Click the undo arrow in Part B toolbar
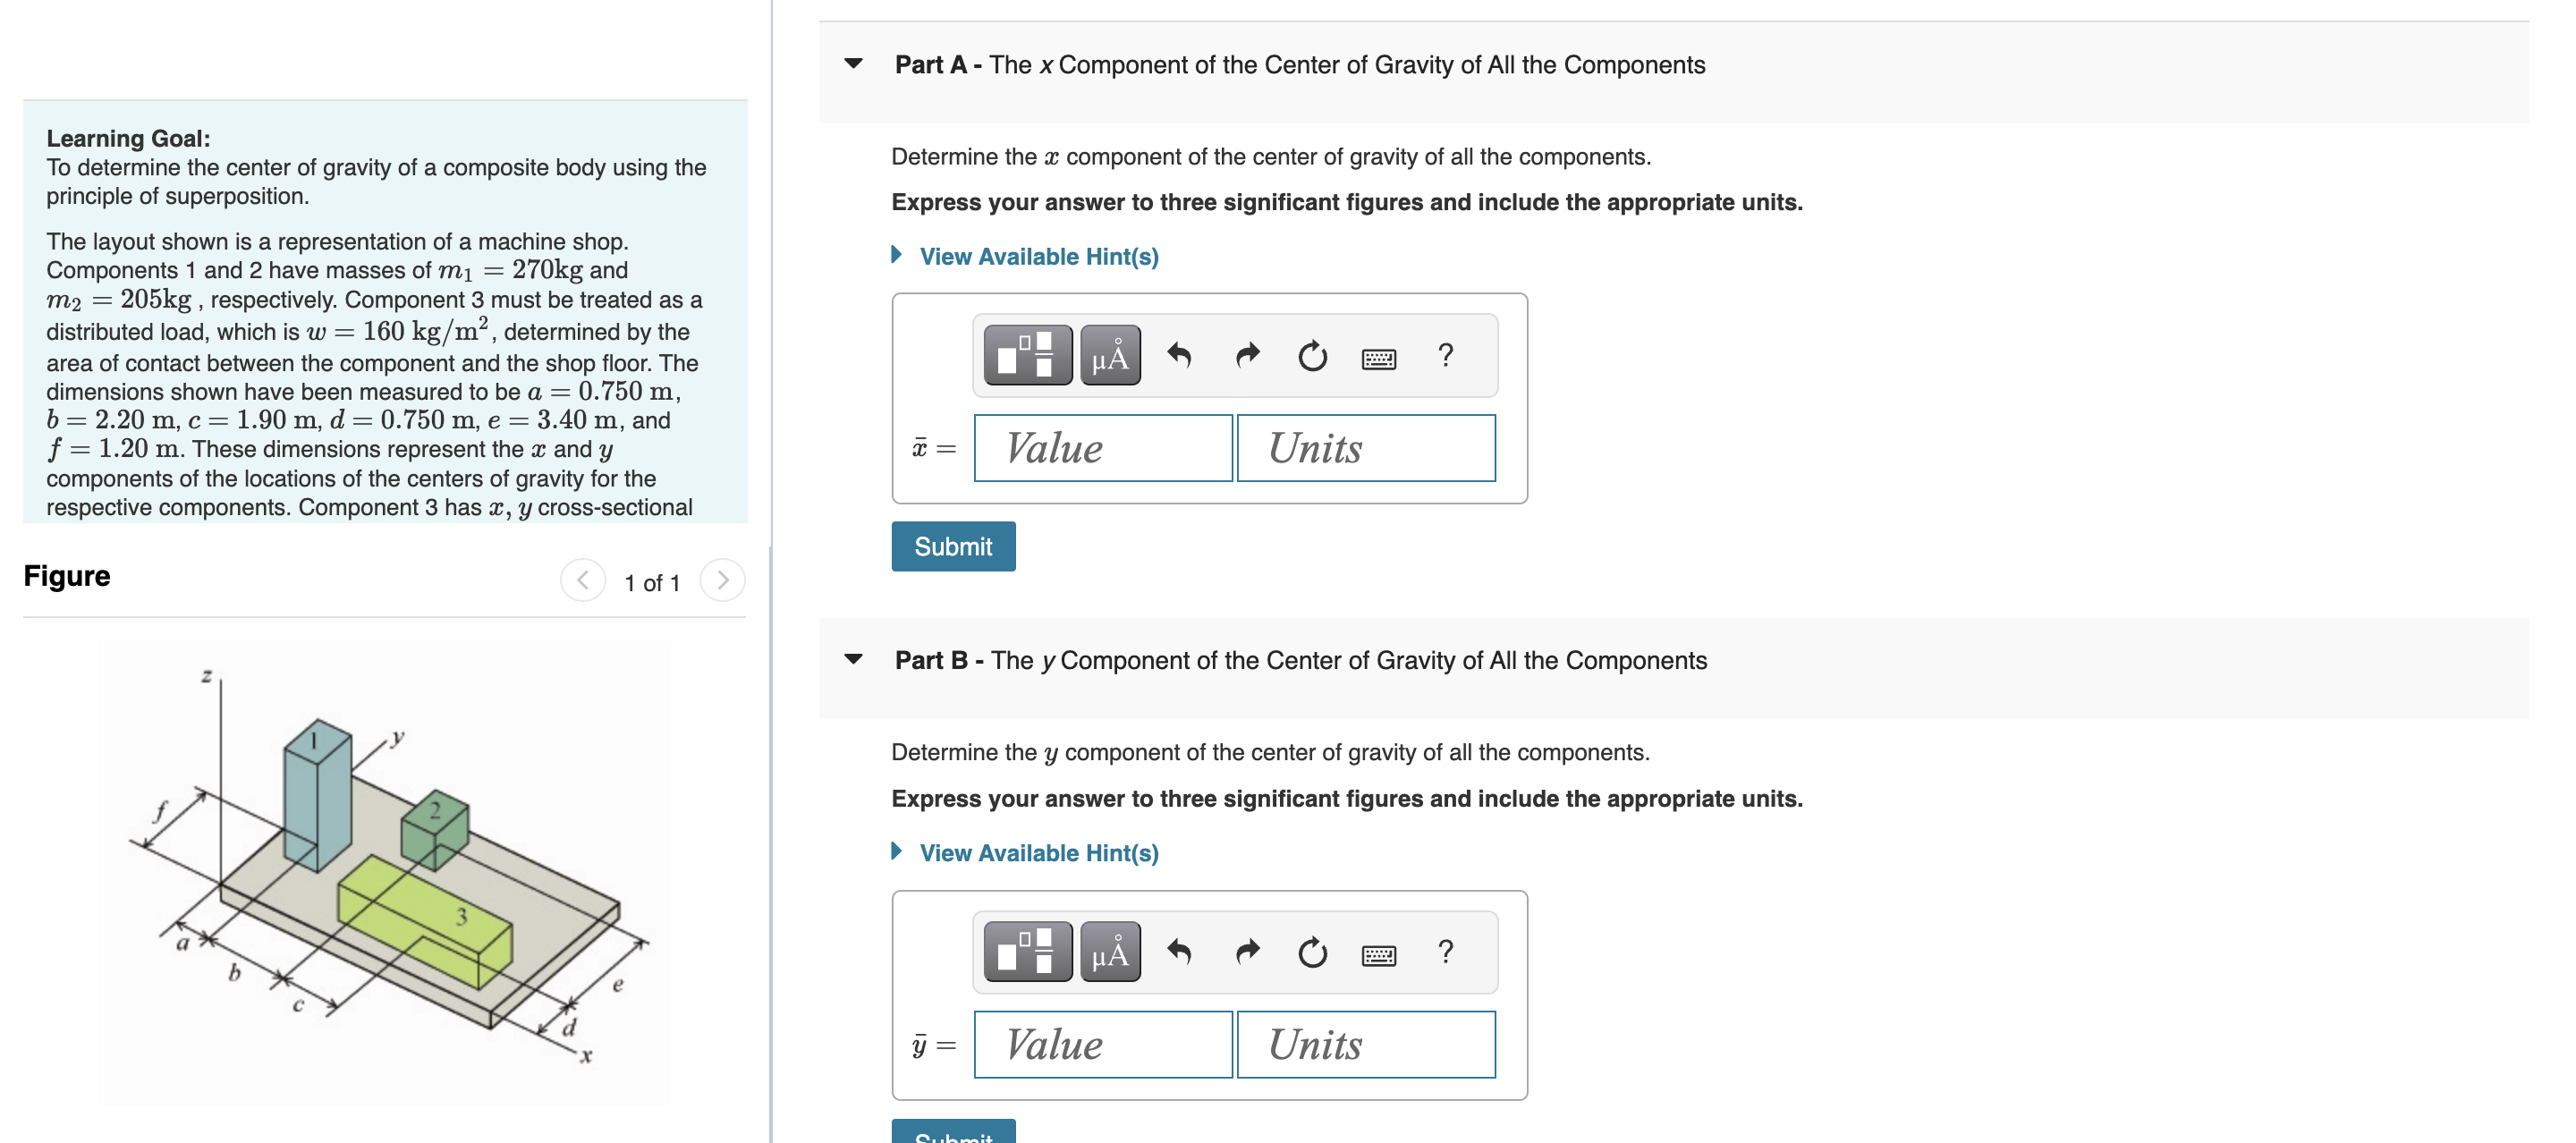Screen dimensions: 2576x1143 [1180, 951]
